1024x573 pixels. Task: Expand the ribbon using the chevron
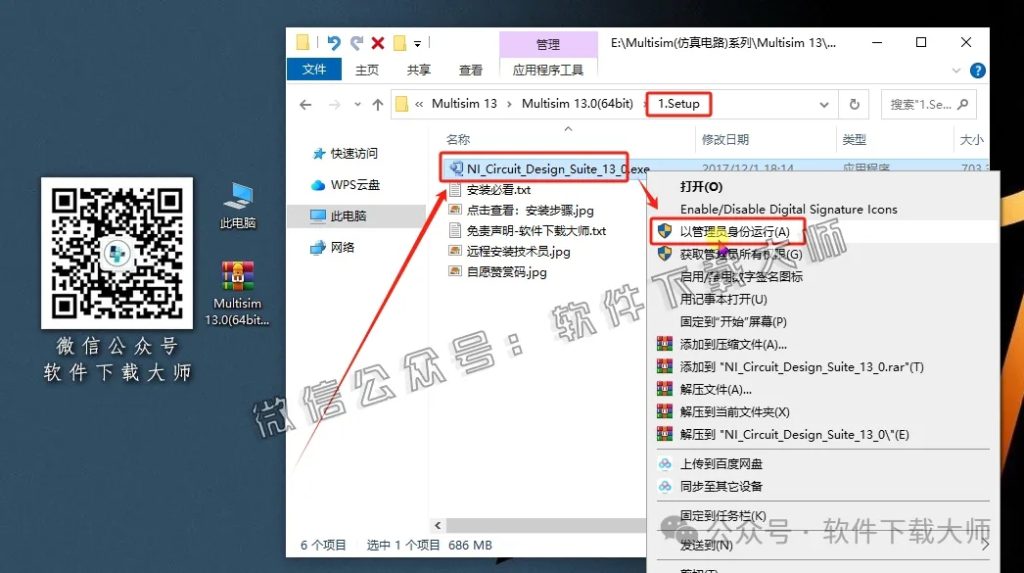pos(956,70)
